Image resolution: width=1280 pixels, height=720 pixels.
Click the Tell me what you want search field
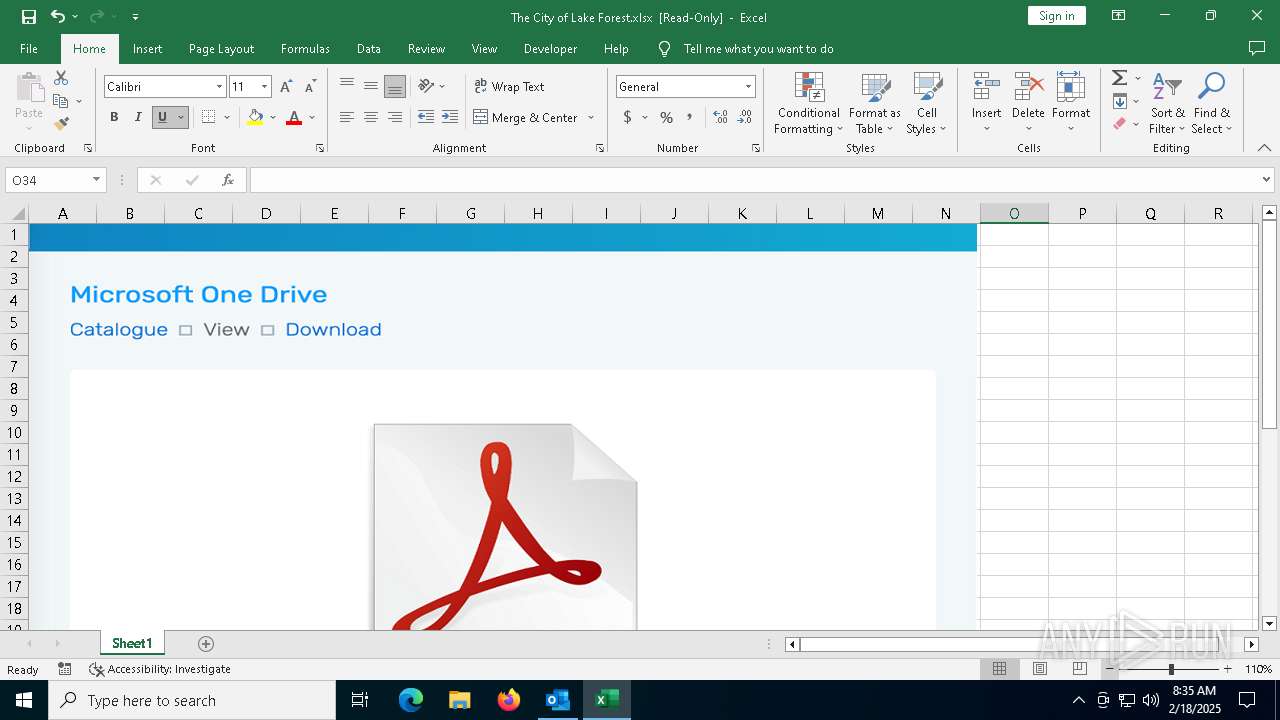pos(758,48)
